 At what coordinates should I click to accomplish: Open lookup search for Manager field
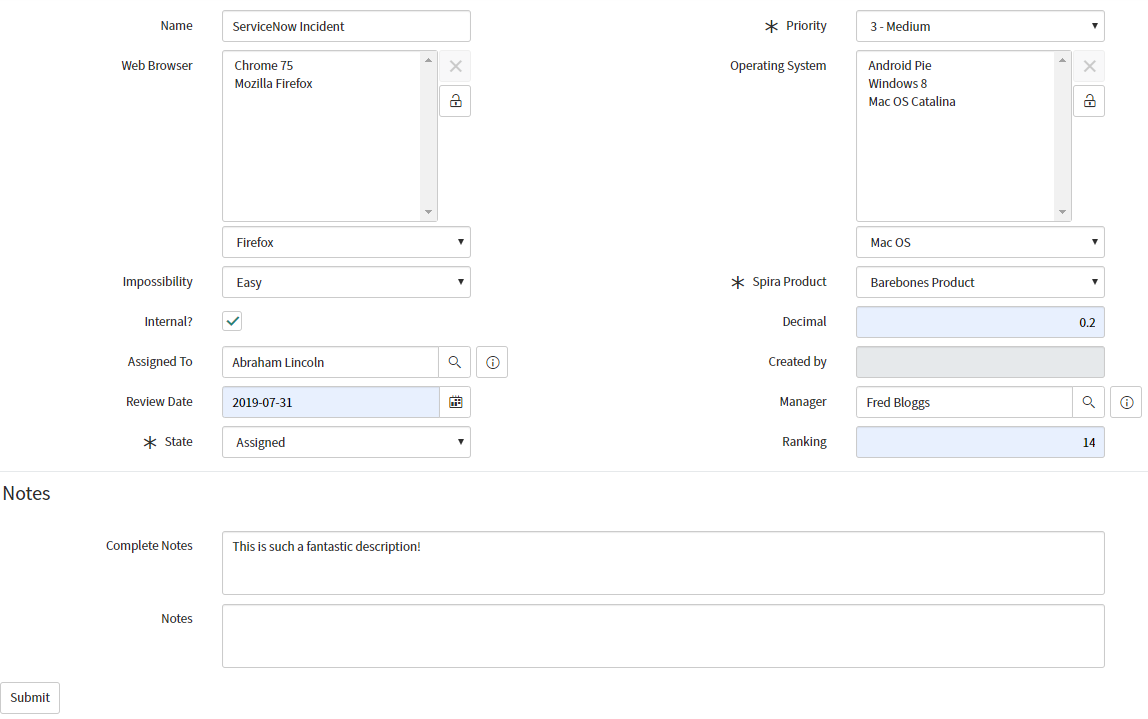1088,402
